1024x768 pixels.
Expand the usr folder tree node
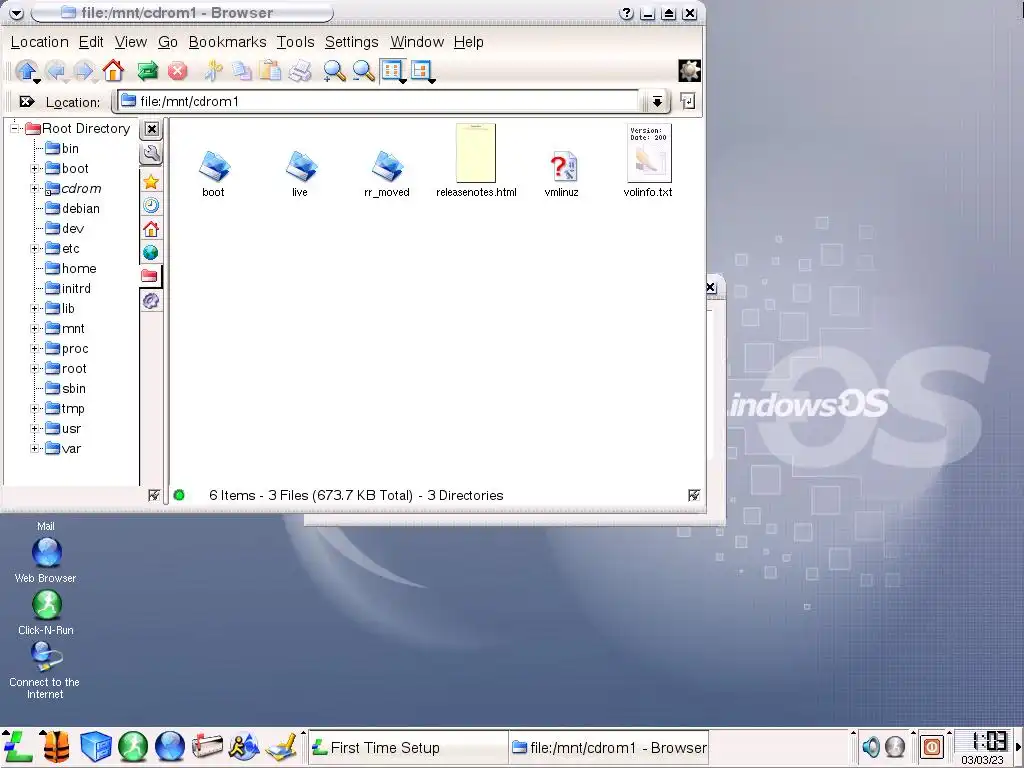(x=35, y=429)
